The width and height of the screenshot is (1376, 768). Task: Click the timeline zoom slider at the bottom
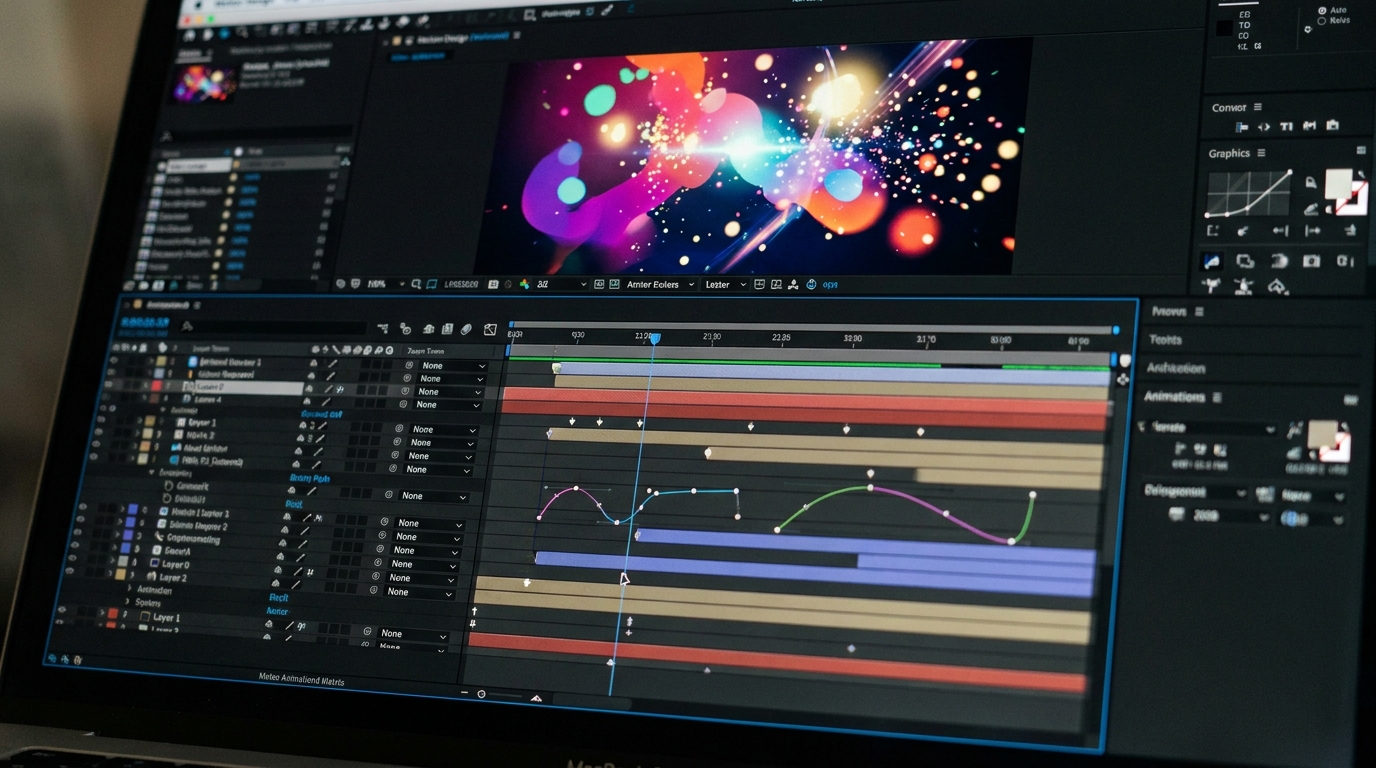tap(499, 695)
